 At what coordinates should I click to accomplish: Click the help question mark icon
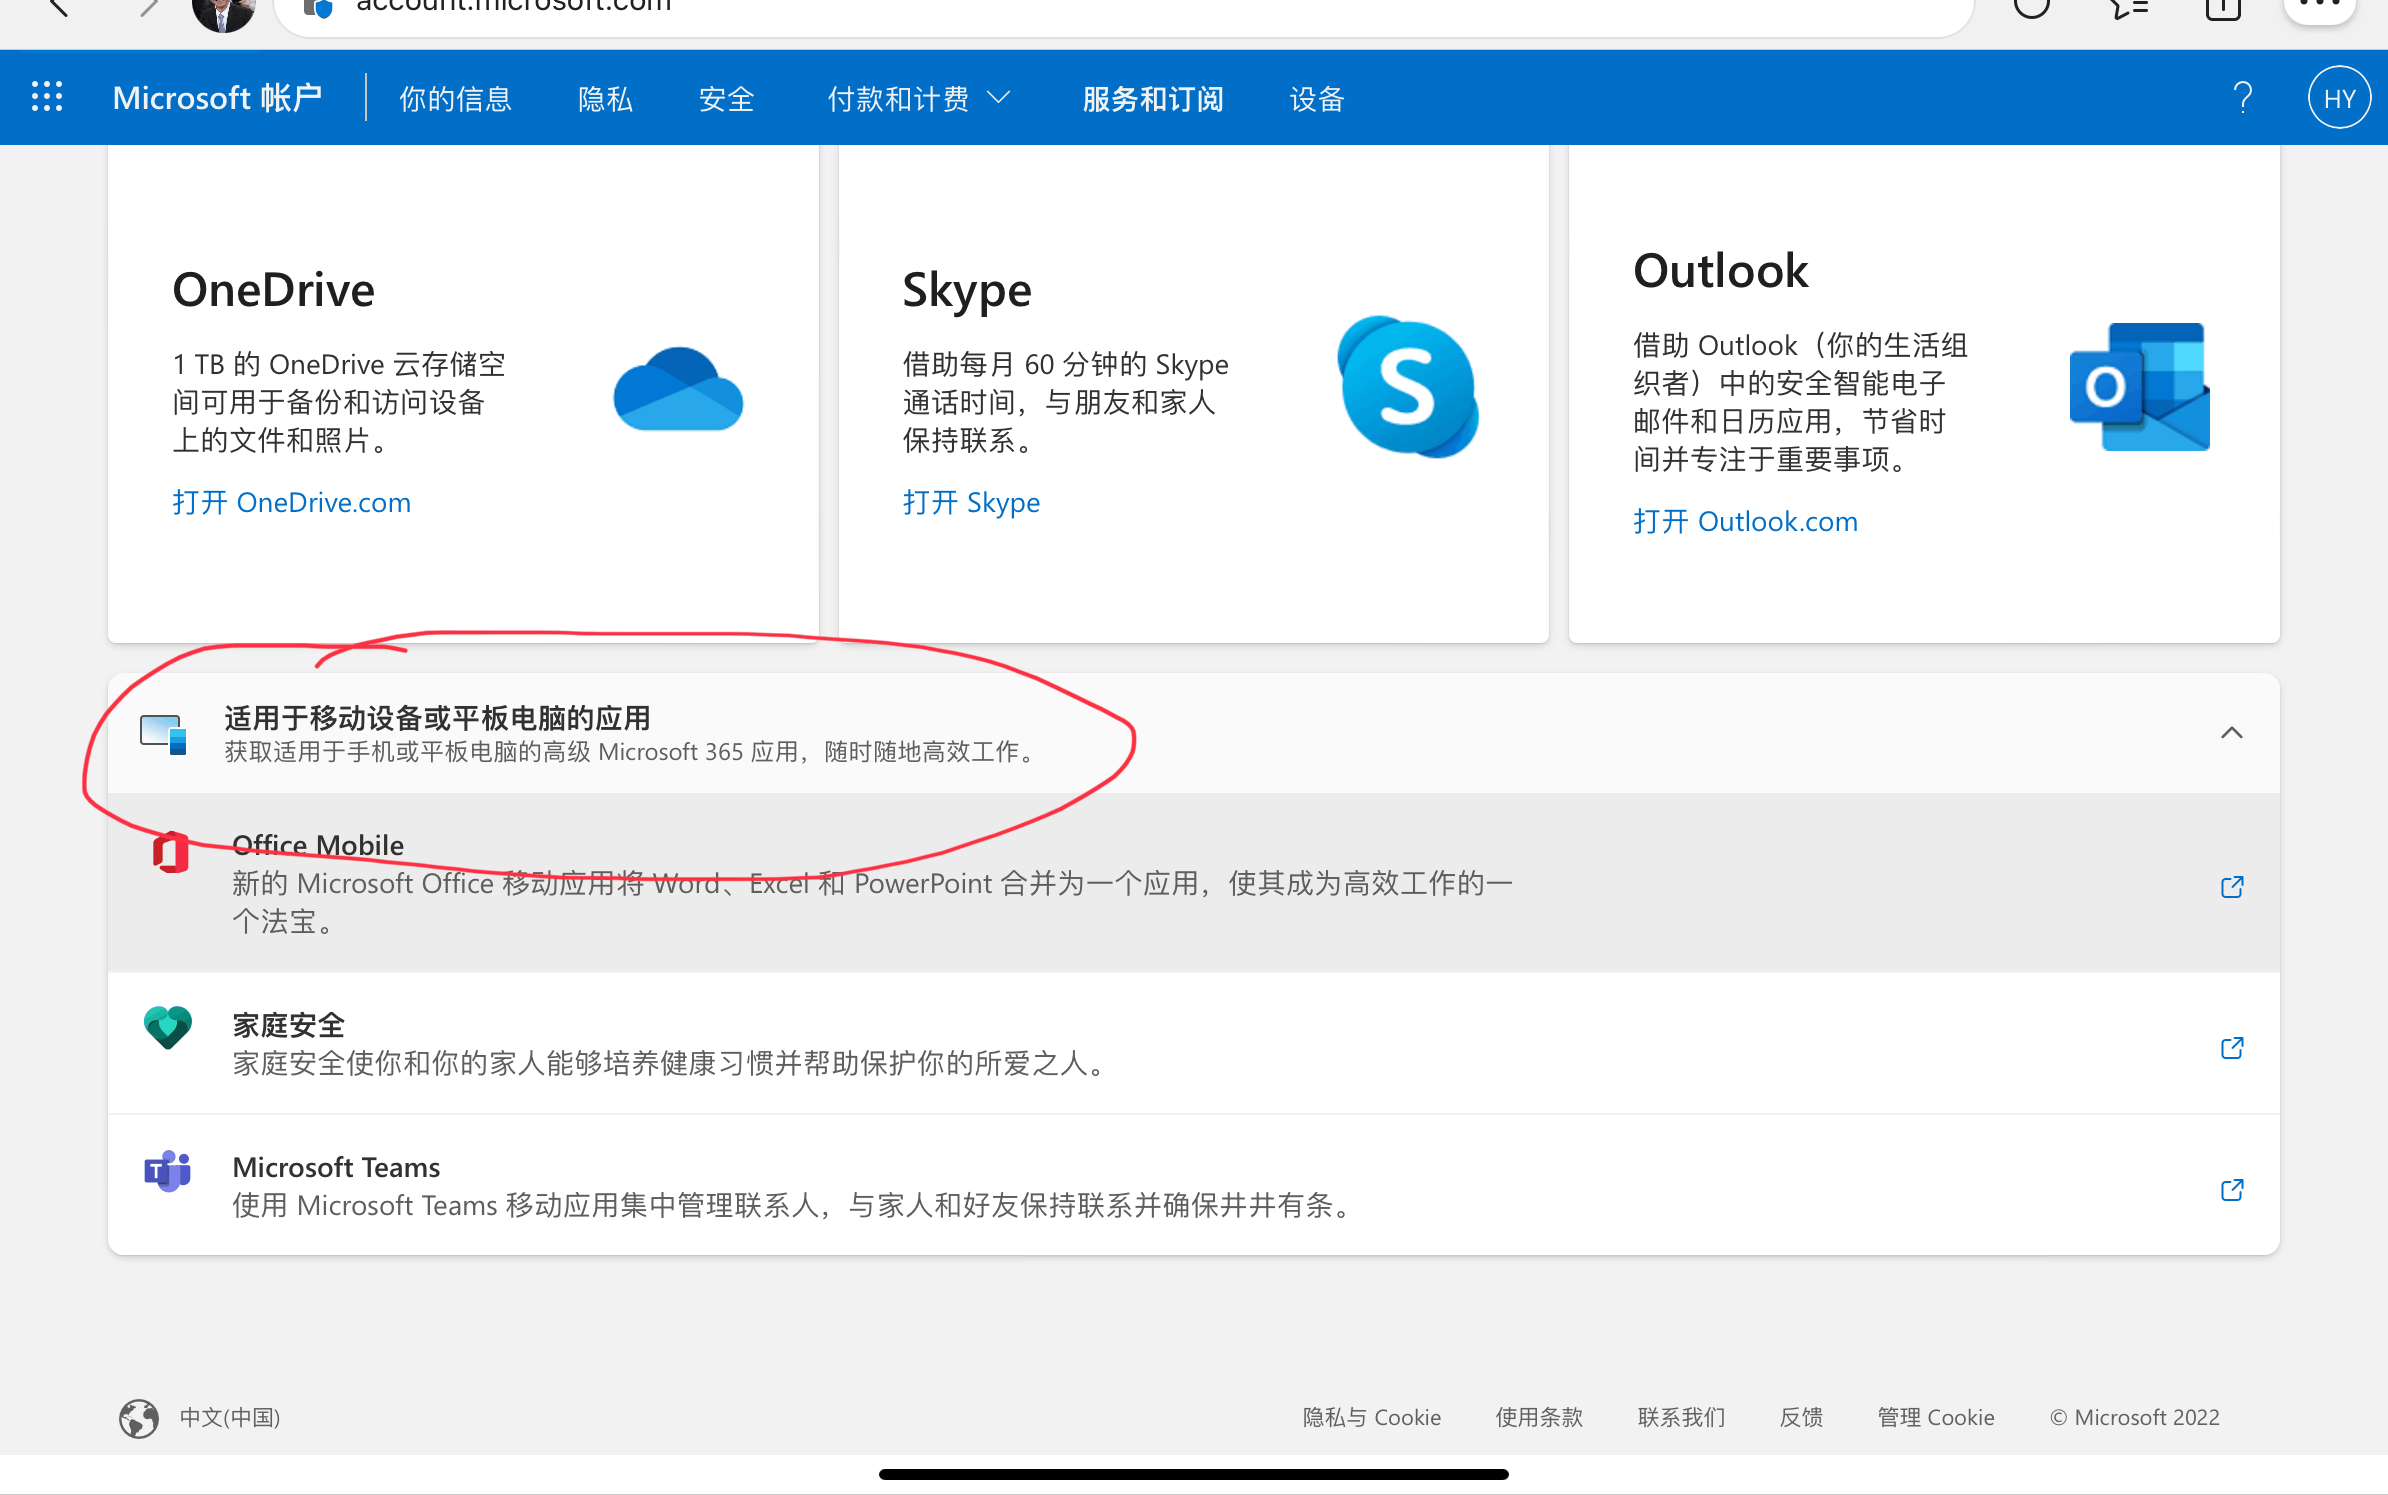tap(2242, 98)
